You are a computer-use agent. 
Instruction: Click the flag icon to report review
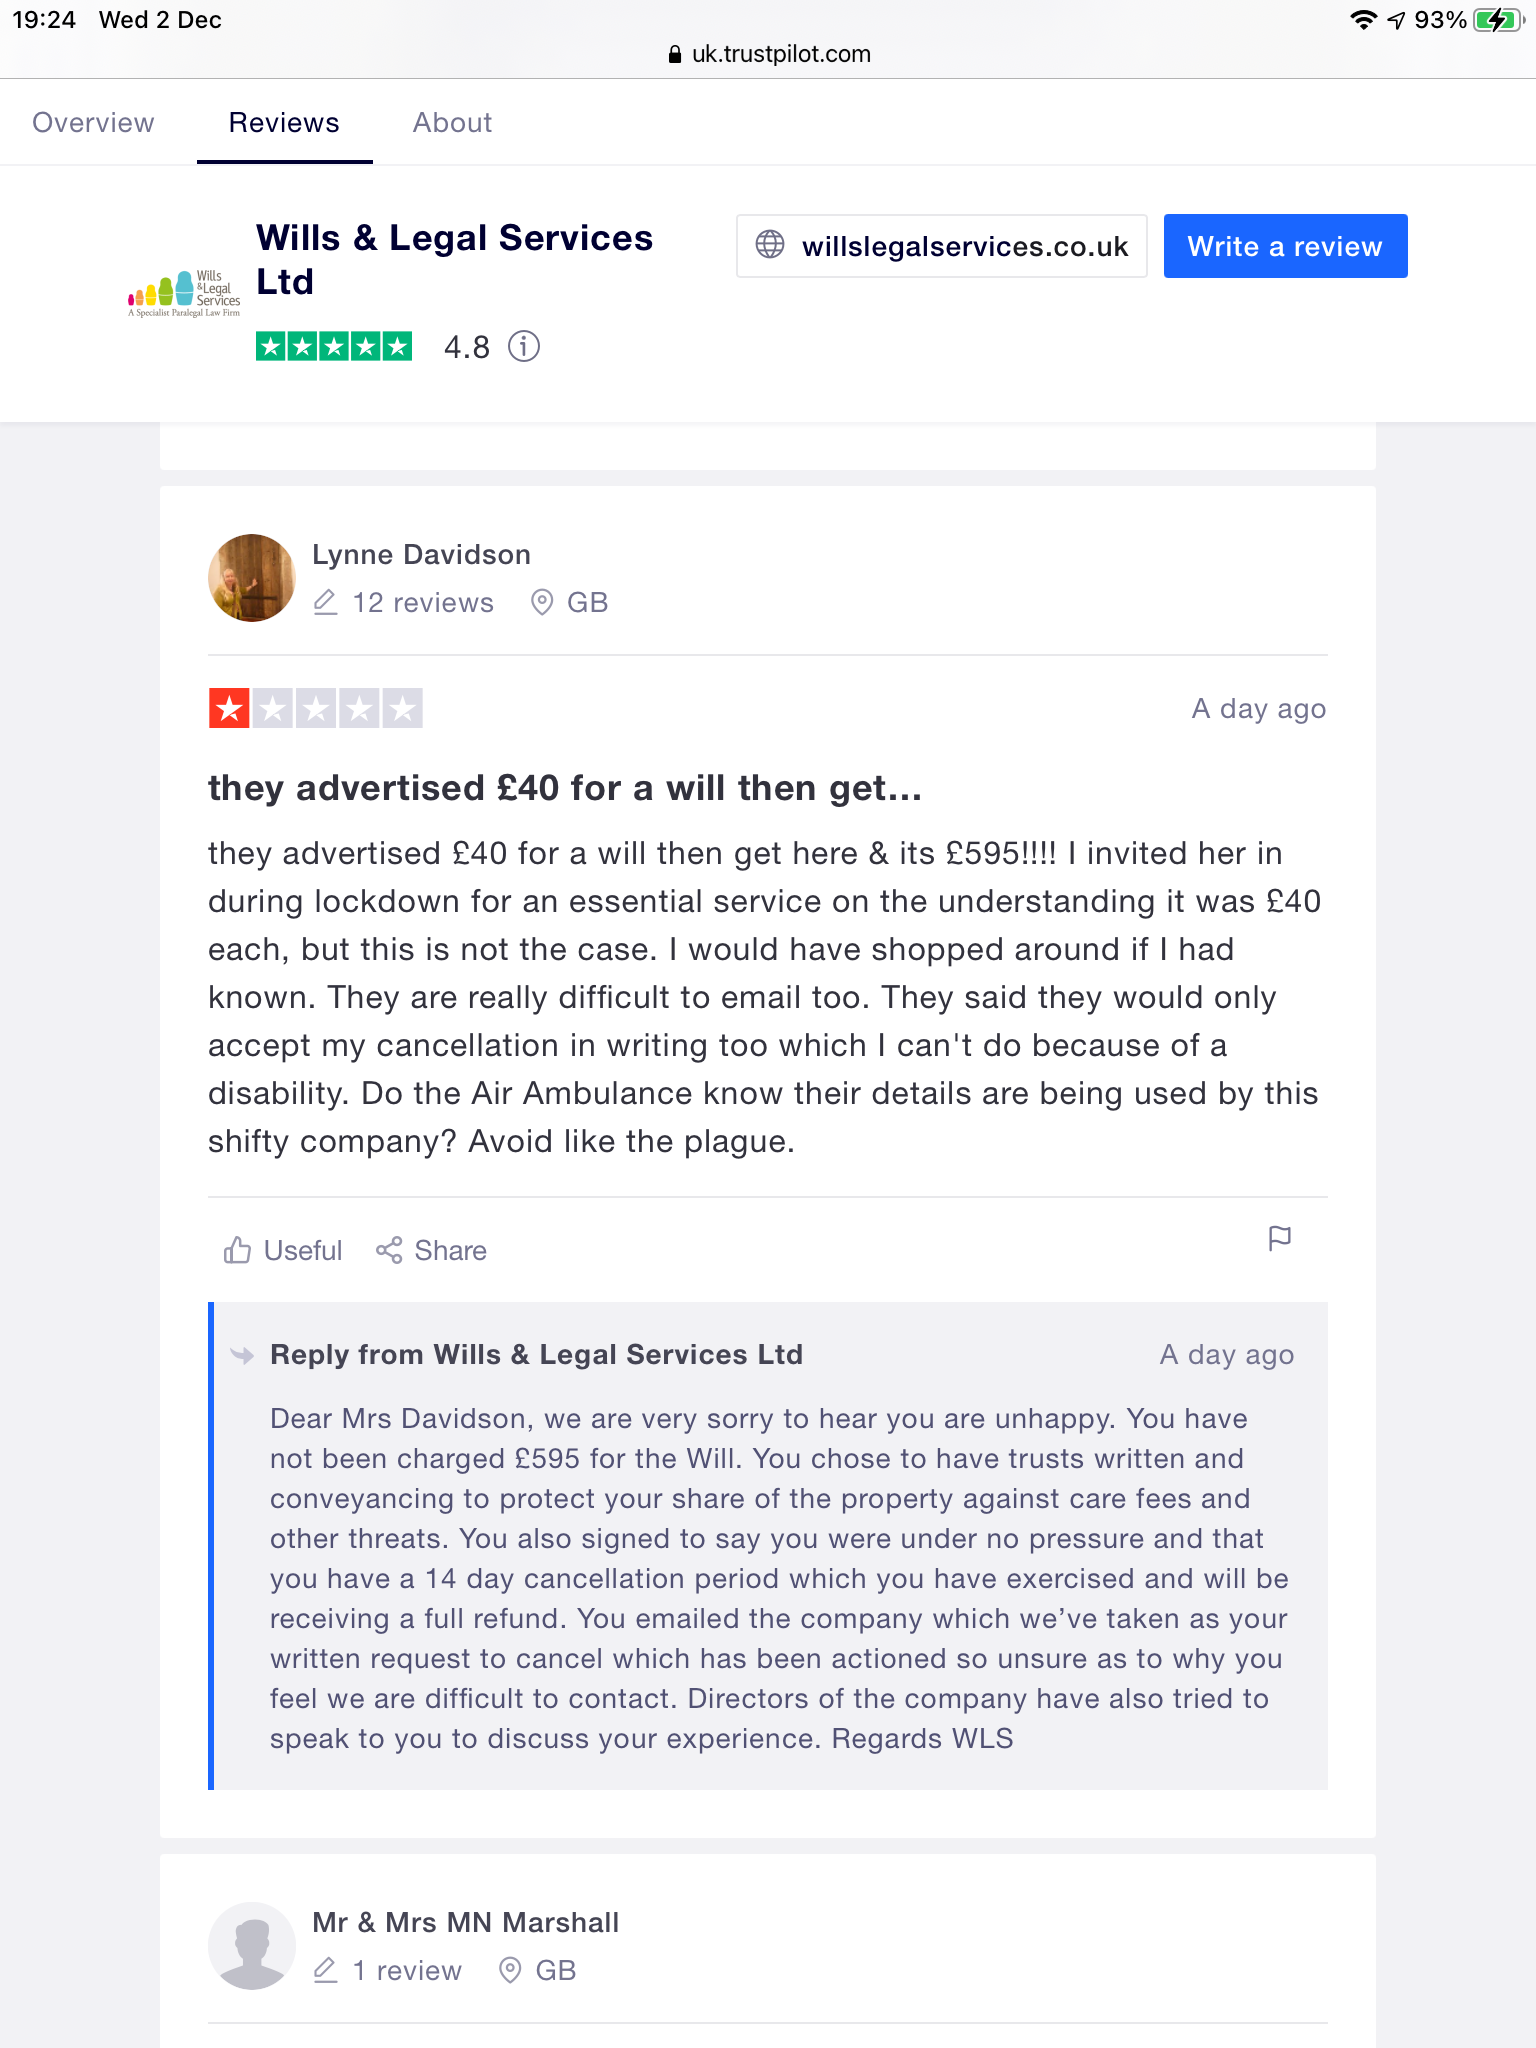(1279, 1239)
